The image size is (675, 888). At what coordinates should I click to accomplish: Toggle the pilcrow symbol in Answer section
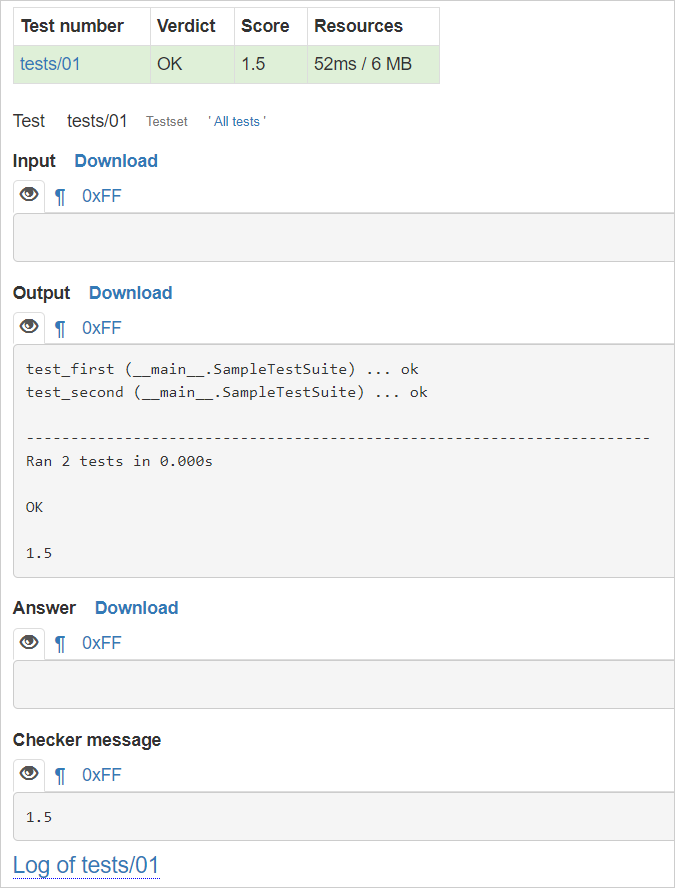(60, 644)
